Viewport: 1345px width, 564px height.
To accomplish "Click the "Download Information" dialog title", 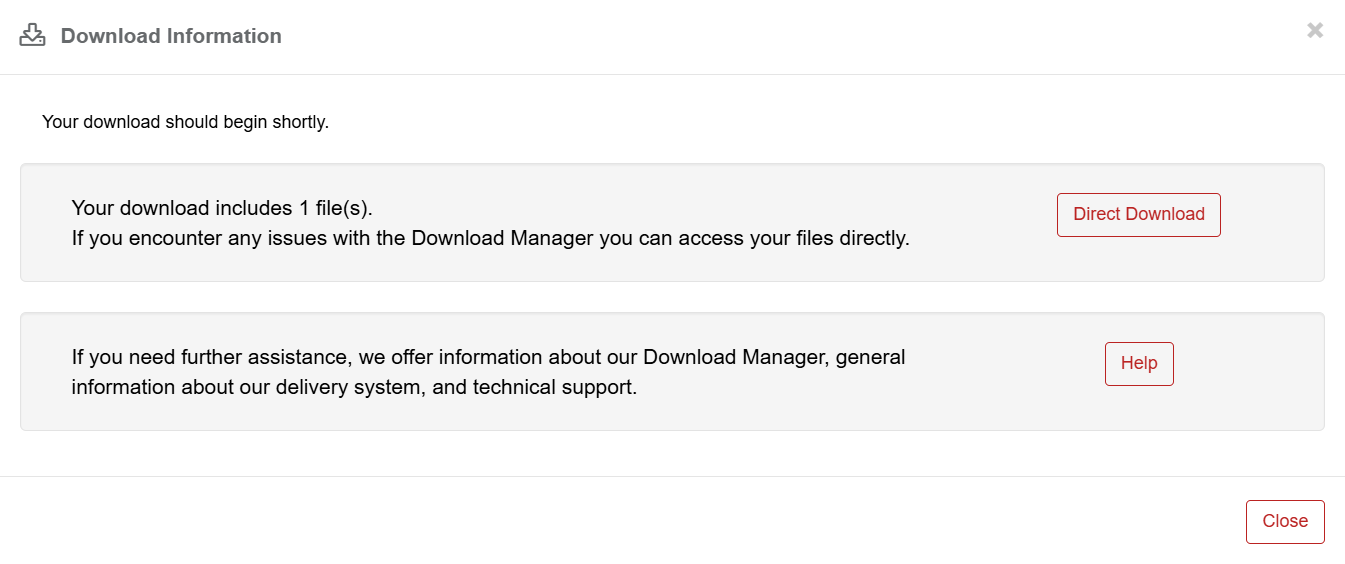I will (x=171, y=36).
